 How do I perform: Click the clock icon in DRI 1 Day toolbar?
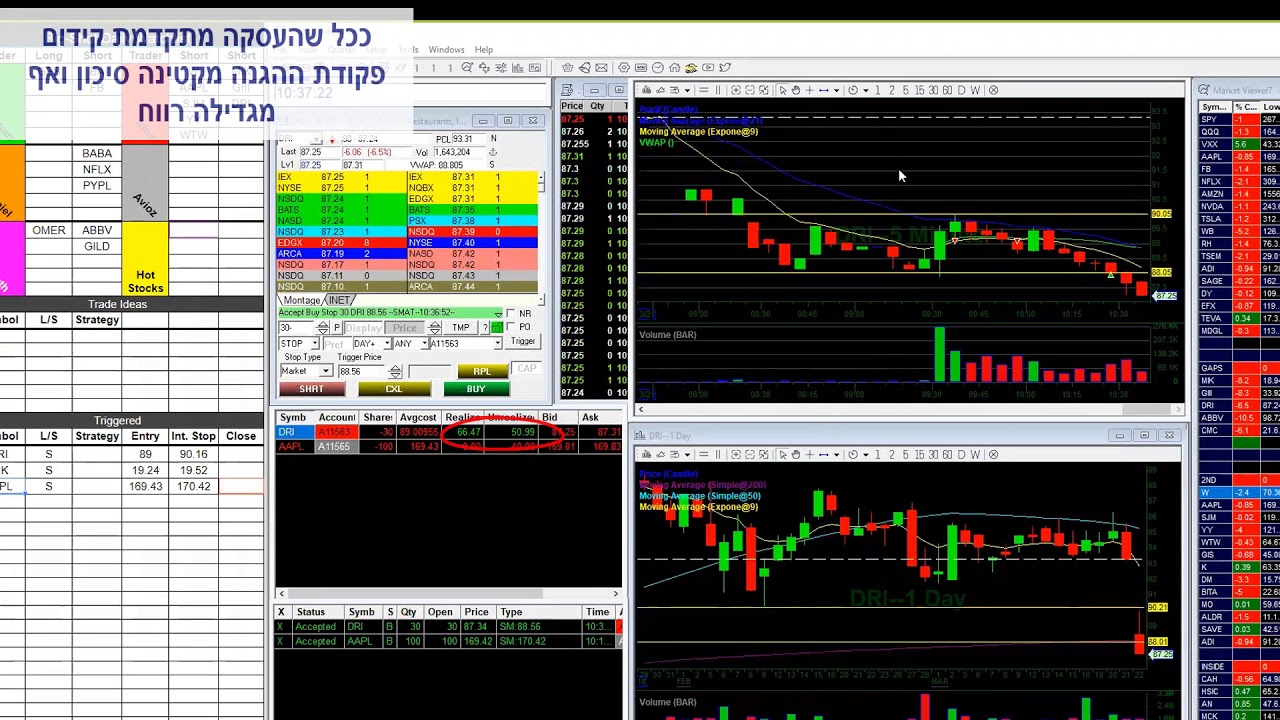[853, 454]
